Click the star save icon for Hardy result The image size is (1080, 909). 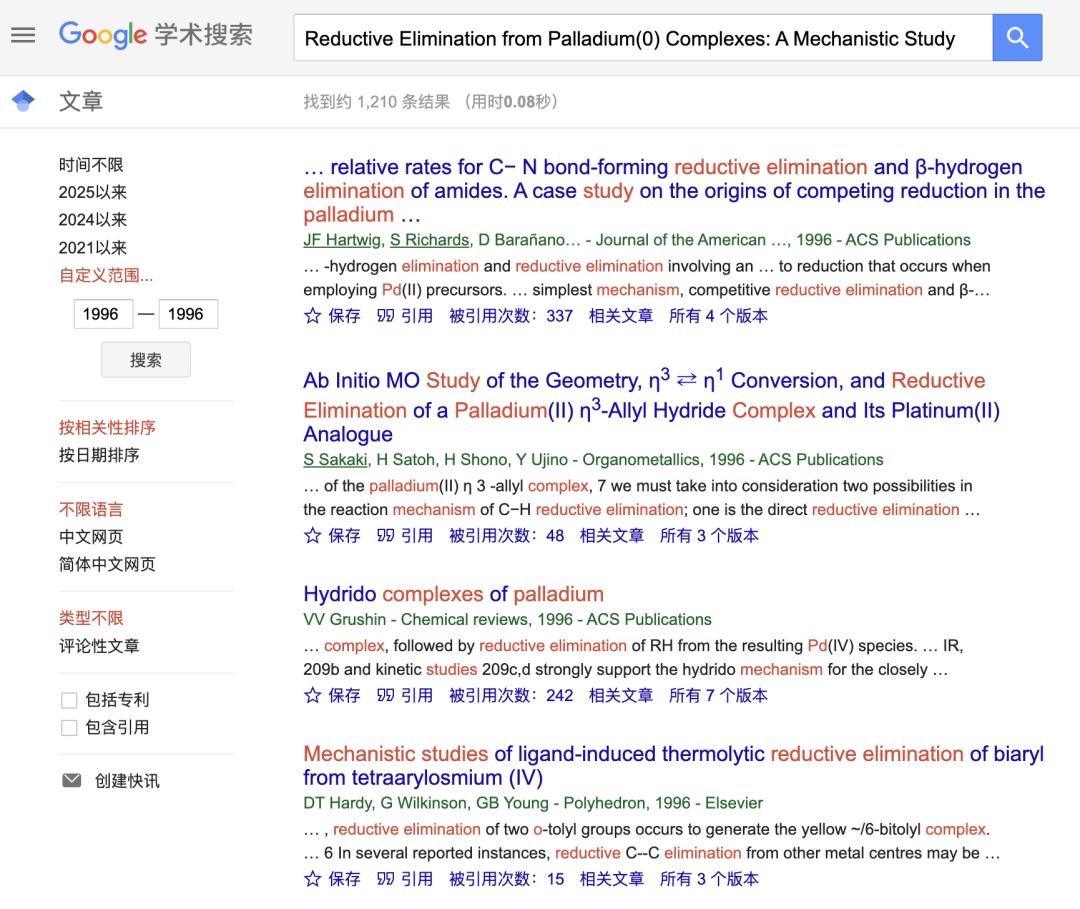coord(313,879)
